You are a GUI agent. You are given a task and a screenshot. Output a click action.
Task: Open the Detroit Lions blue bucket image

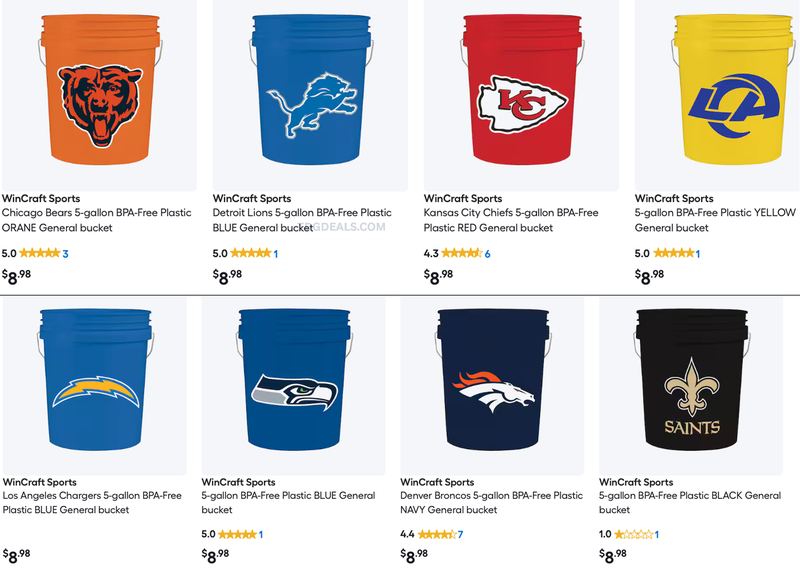tap(310, 95)
